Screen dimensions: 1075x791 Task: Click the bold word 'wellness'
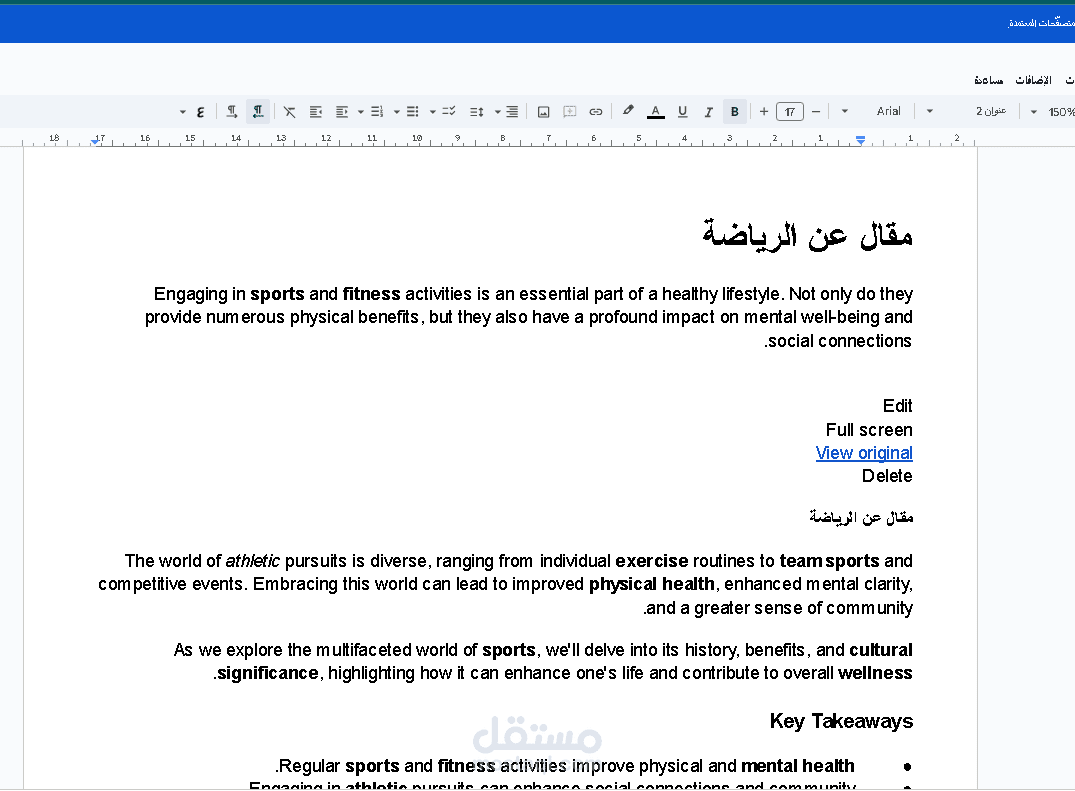[x=875, y=673]
